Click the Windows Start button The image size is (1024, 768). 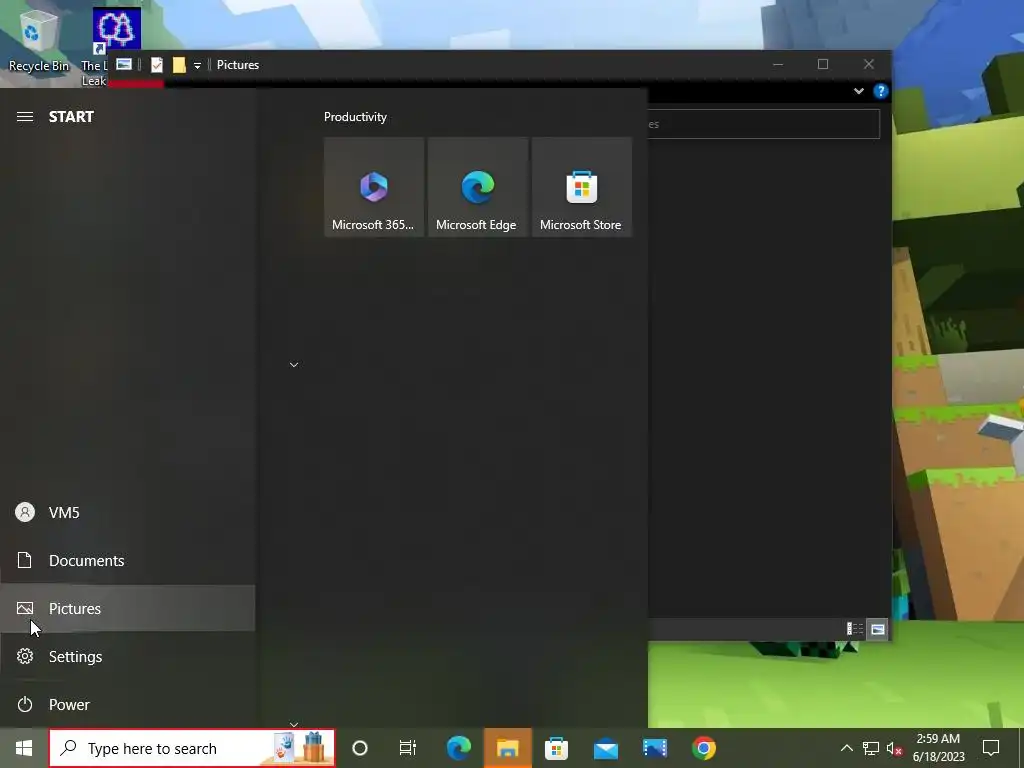[x=24, y=748]
